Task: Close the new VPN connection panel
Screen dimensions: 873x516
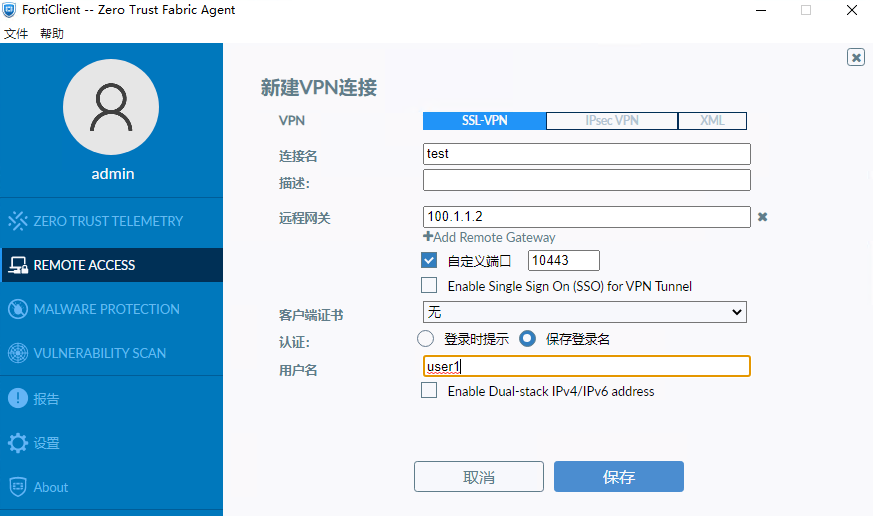Action: tap(856, 57)
